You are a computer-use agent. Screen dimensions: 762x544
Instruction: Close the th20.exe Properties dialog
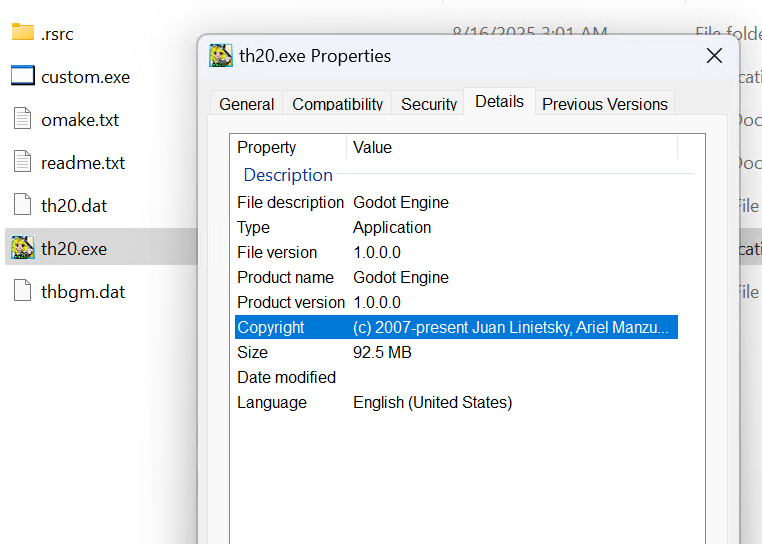pyautogui.click(x=714, y=56)
